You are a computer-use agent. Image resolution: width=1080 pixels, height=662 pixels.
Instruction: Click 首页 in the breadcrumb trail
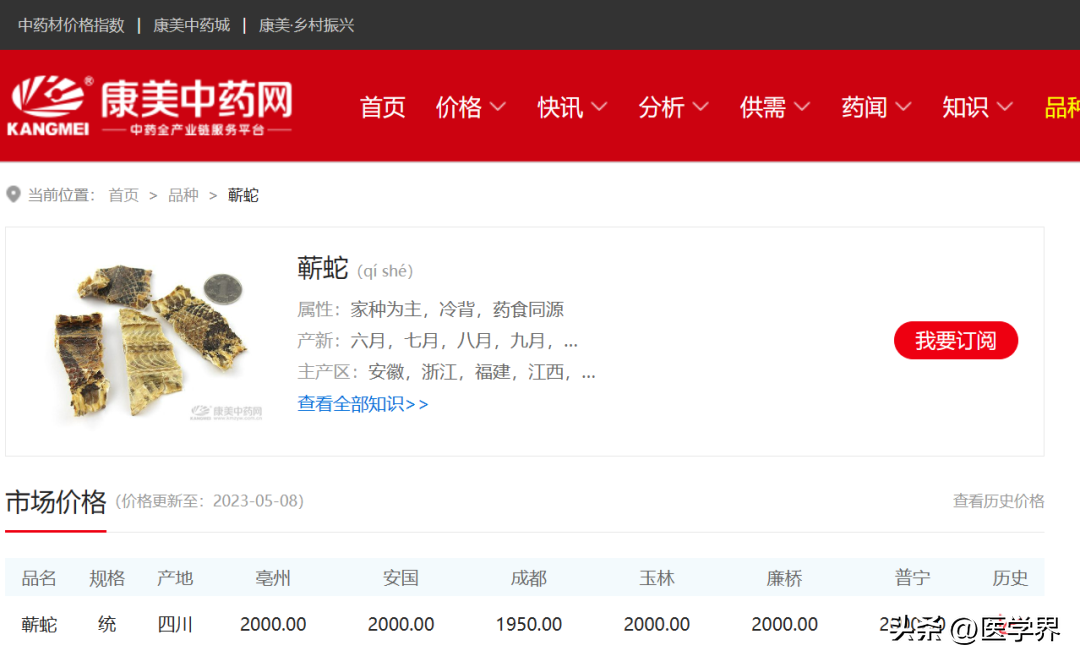[x=124, y=196]
